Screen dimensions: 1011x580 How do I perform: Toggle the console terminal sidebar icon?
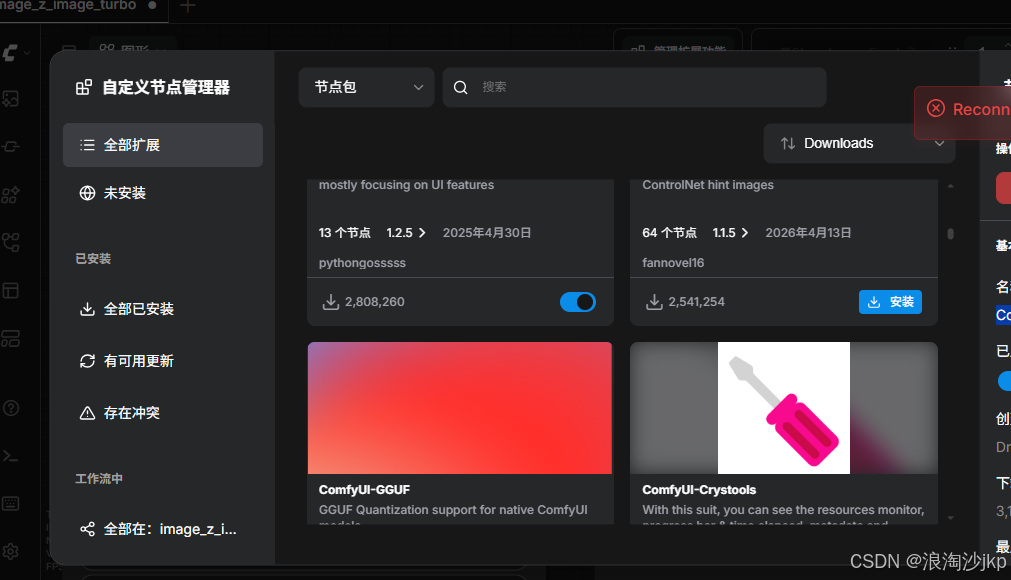click(x=10, y=456)
